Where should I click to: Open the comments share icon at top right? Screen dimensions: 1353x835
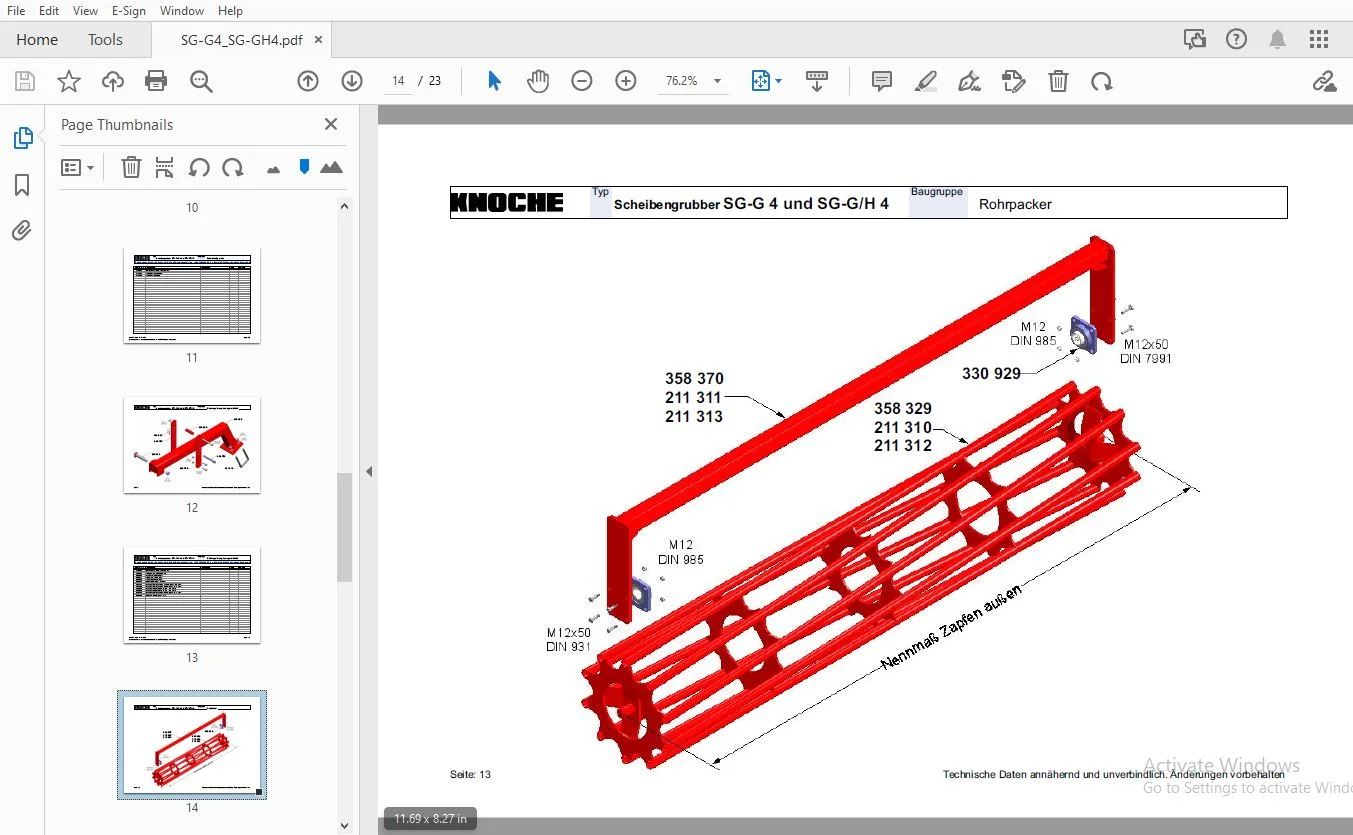point(1195,40)
